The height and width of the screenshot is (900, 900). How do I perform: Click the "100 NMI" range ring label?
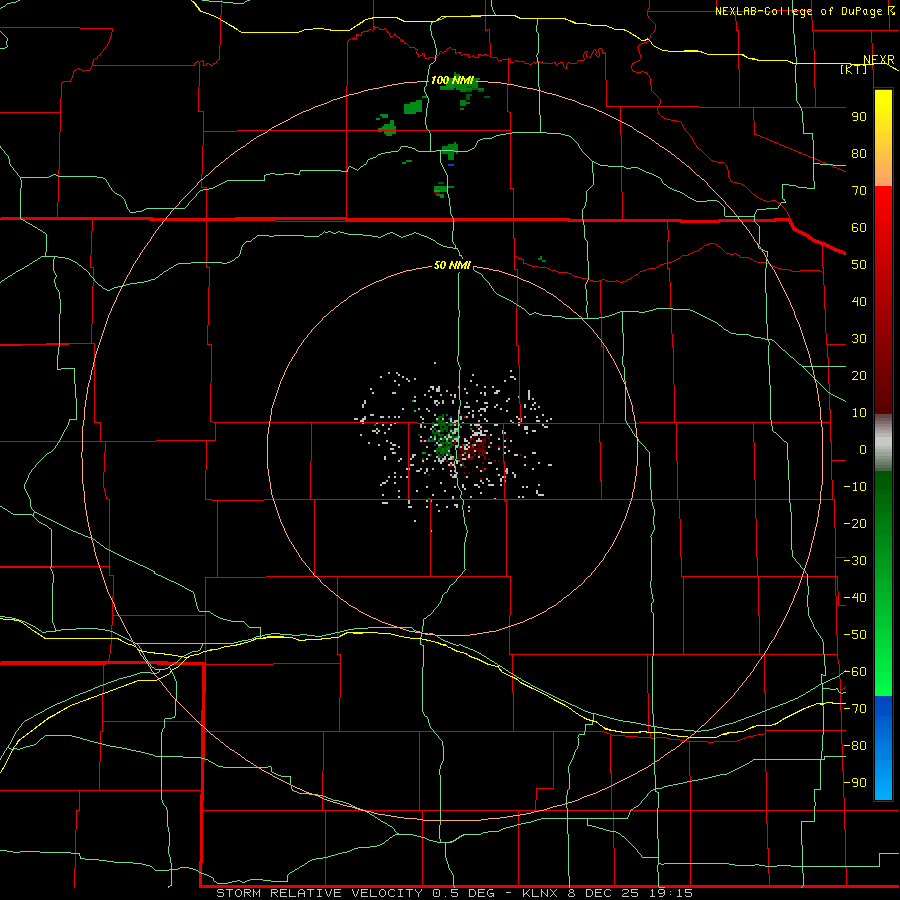tap(452, 80)
